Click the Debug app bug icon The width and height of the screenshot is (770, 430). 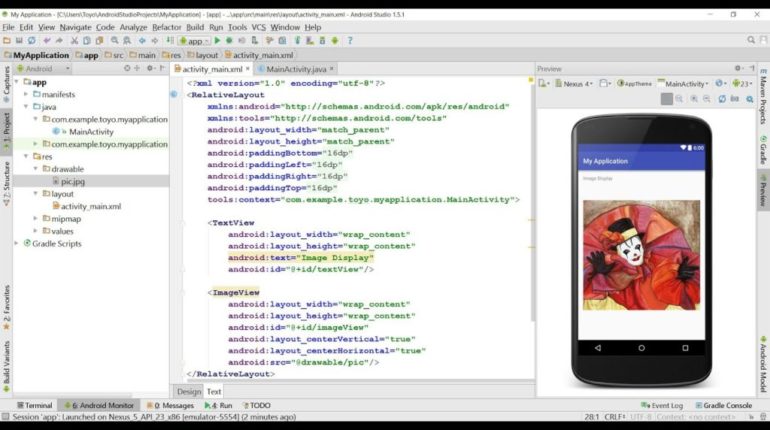230,41
